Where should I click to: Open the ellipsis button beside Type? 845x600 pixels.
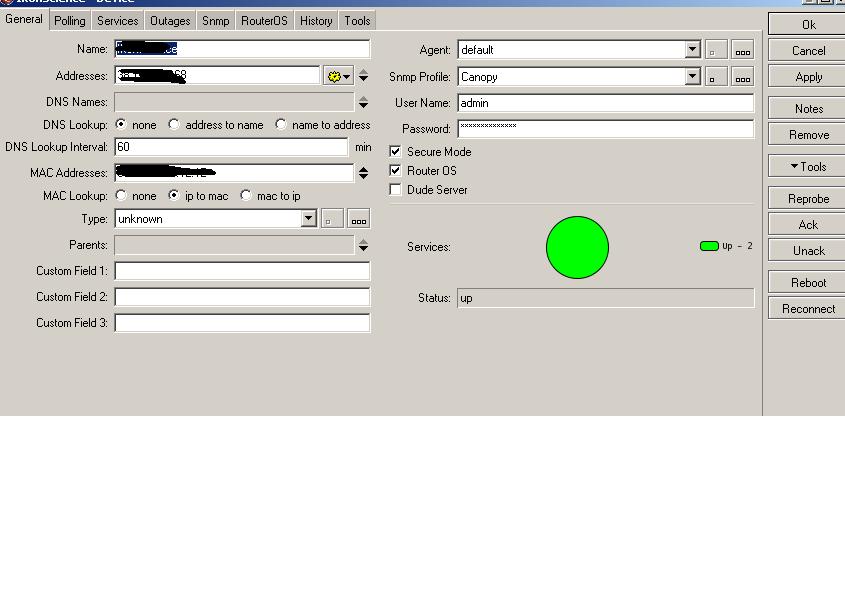358,219
